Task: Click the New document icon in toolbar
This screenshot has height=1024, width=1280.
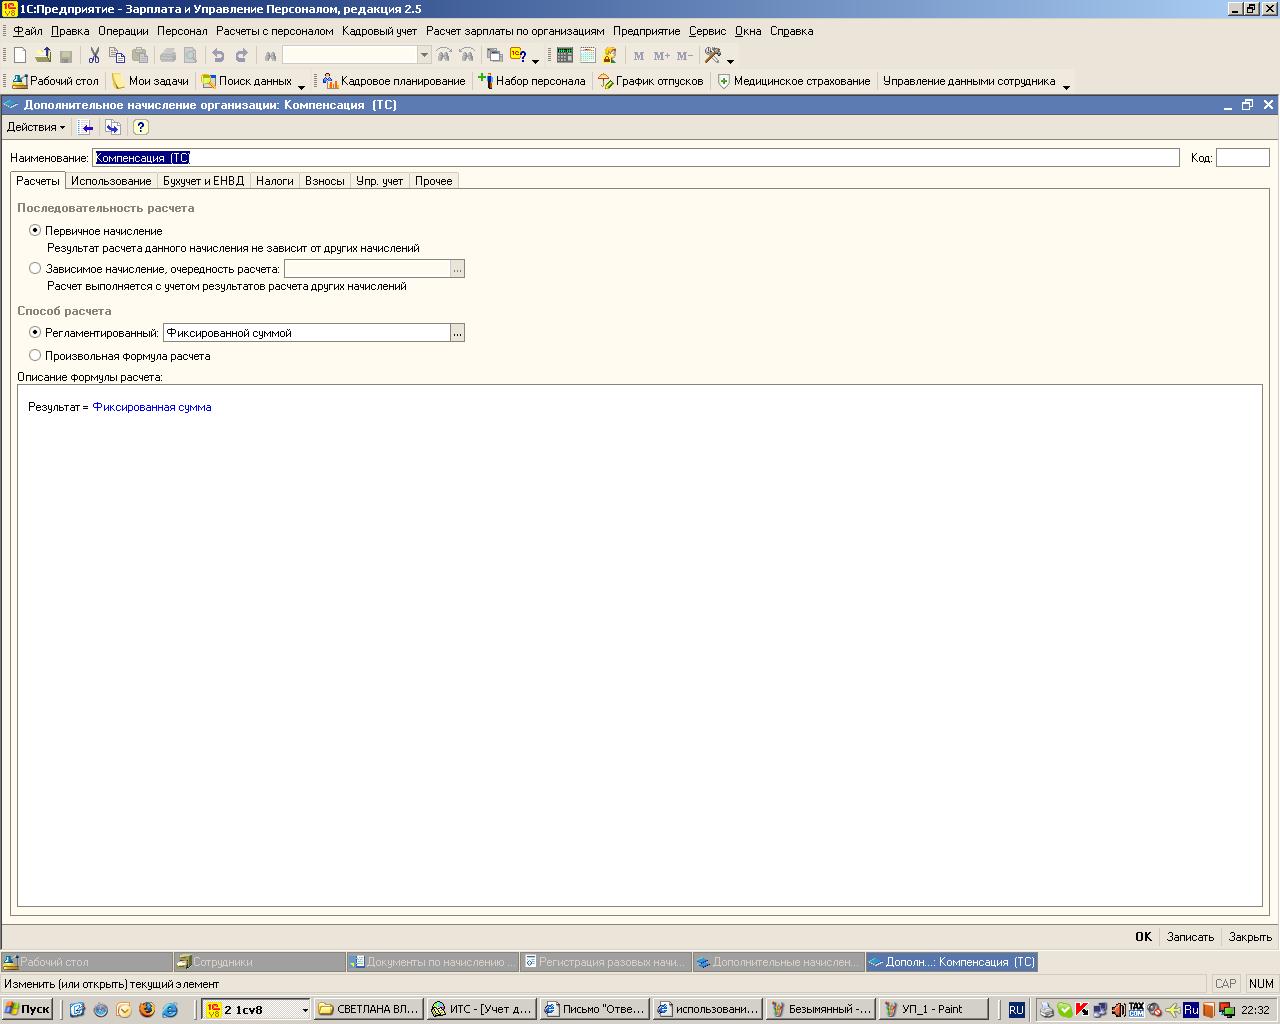Action: (19, 56)
